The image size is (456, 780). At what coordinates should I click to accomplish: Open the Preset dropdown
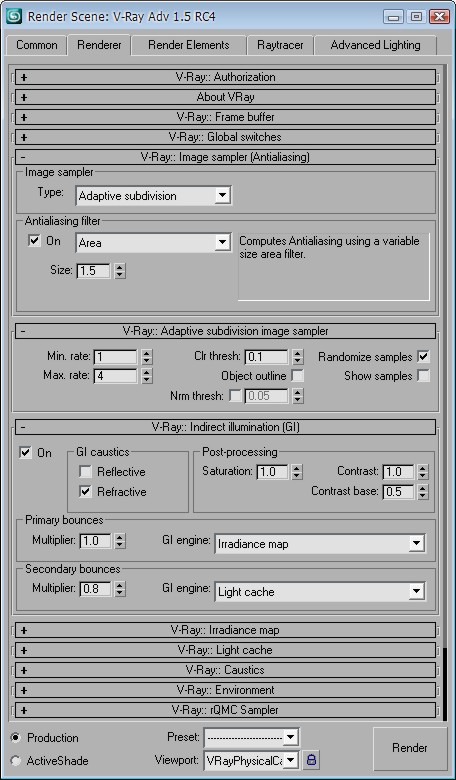[x=251, y=737]
